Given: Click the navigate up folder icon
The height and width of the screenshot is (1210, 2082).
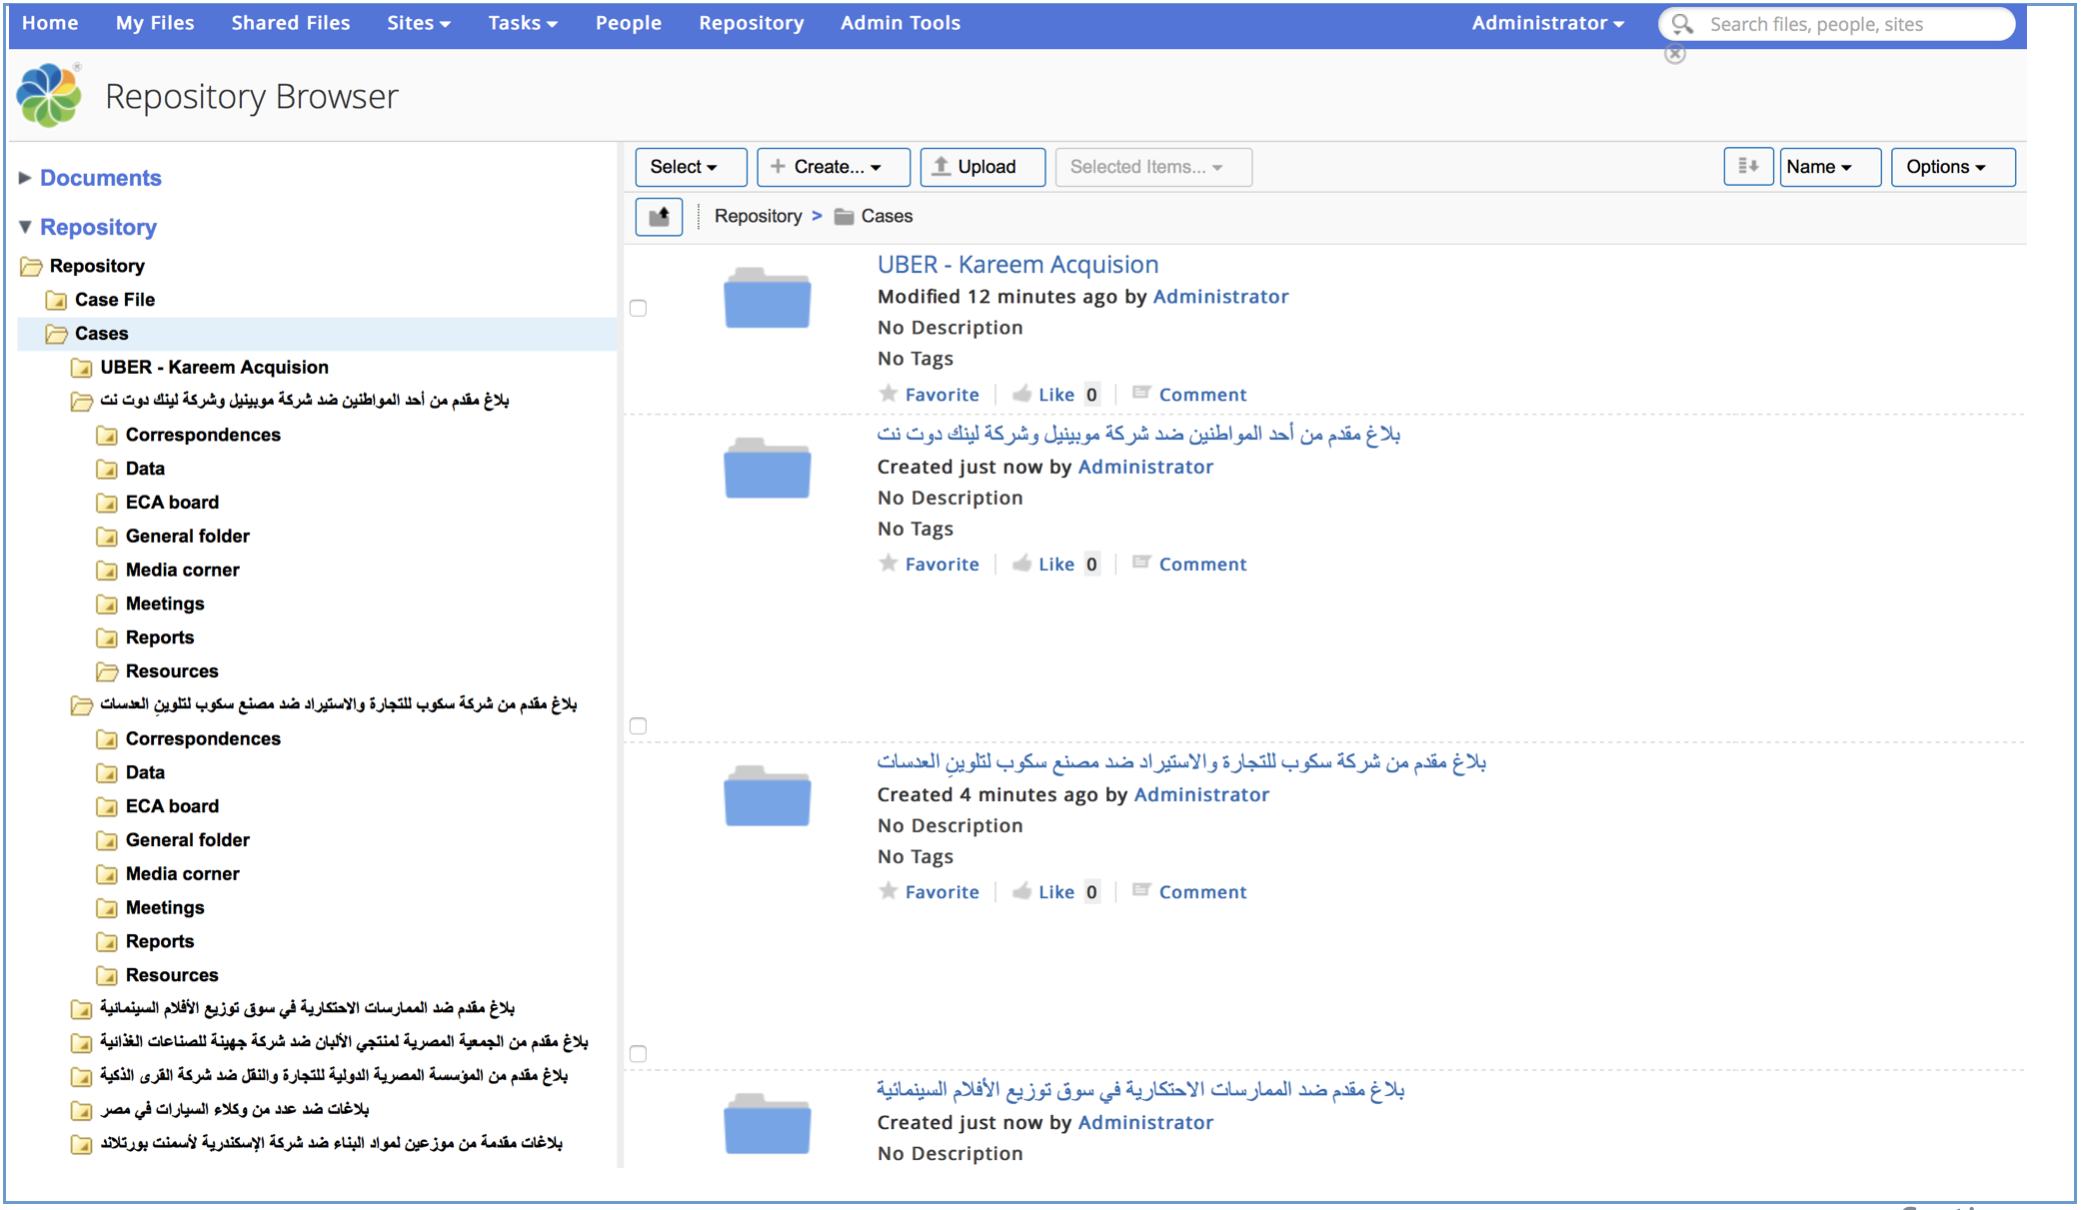Looking at the screenshot, I should [x=659, y=216].
